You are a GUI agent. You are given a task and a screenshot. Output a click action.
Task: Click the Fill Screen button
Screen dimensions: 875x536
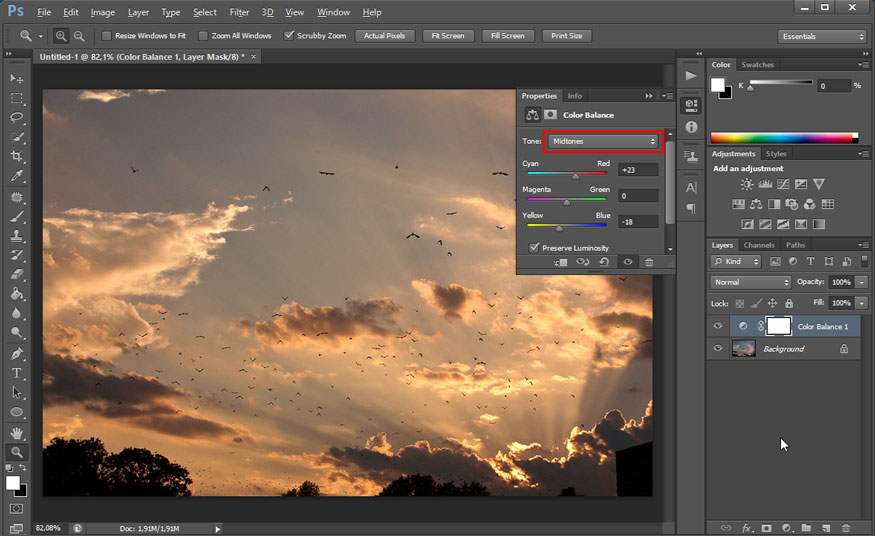(508, 36)
